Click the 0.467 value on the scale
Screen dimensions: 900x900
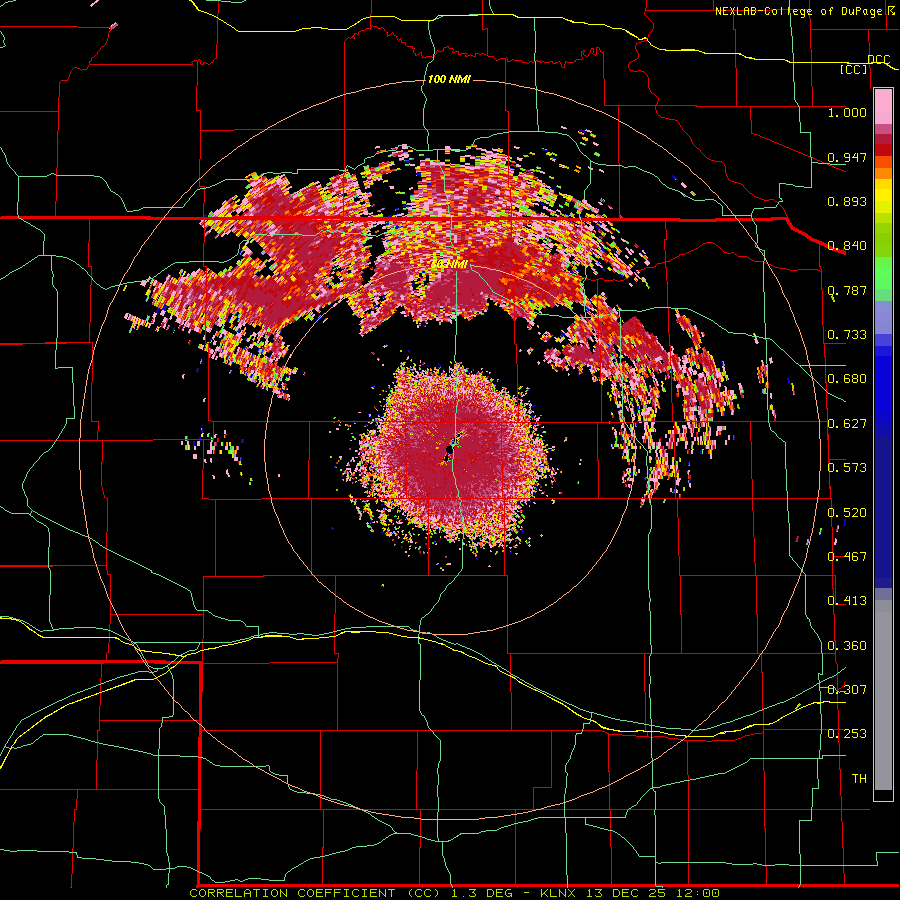(x=847, y=557)
